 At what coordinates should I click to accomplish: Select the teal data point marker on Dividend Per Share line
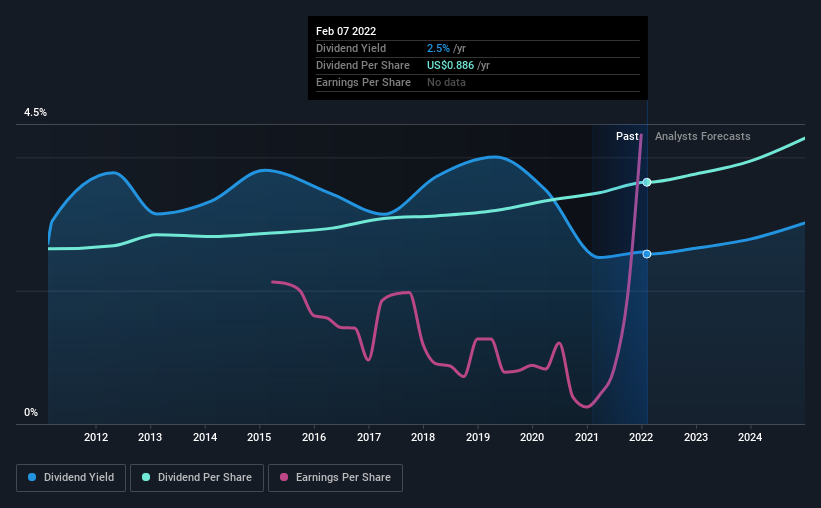(647, 182)
